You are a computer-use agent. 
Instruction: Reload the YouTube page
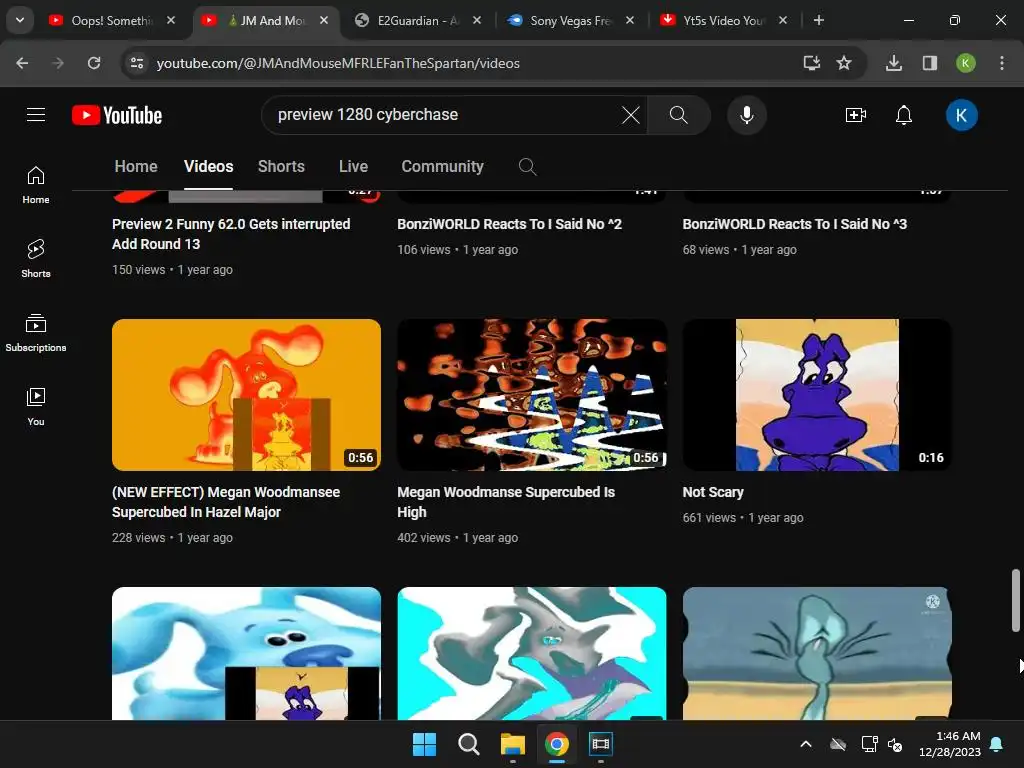pyautogui.click(x=94, y=63)
